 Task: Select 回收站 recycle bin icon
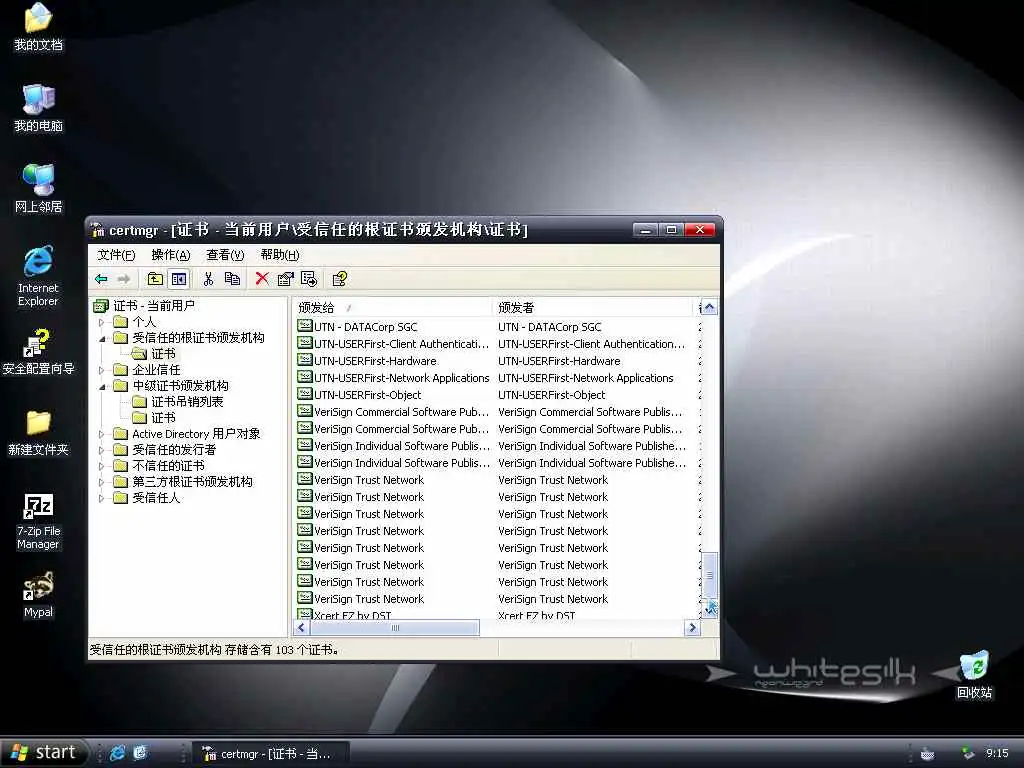coord(974,675)
